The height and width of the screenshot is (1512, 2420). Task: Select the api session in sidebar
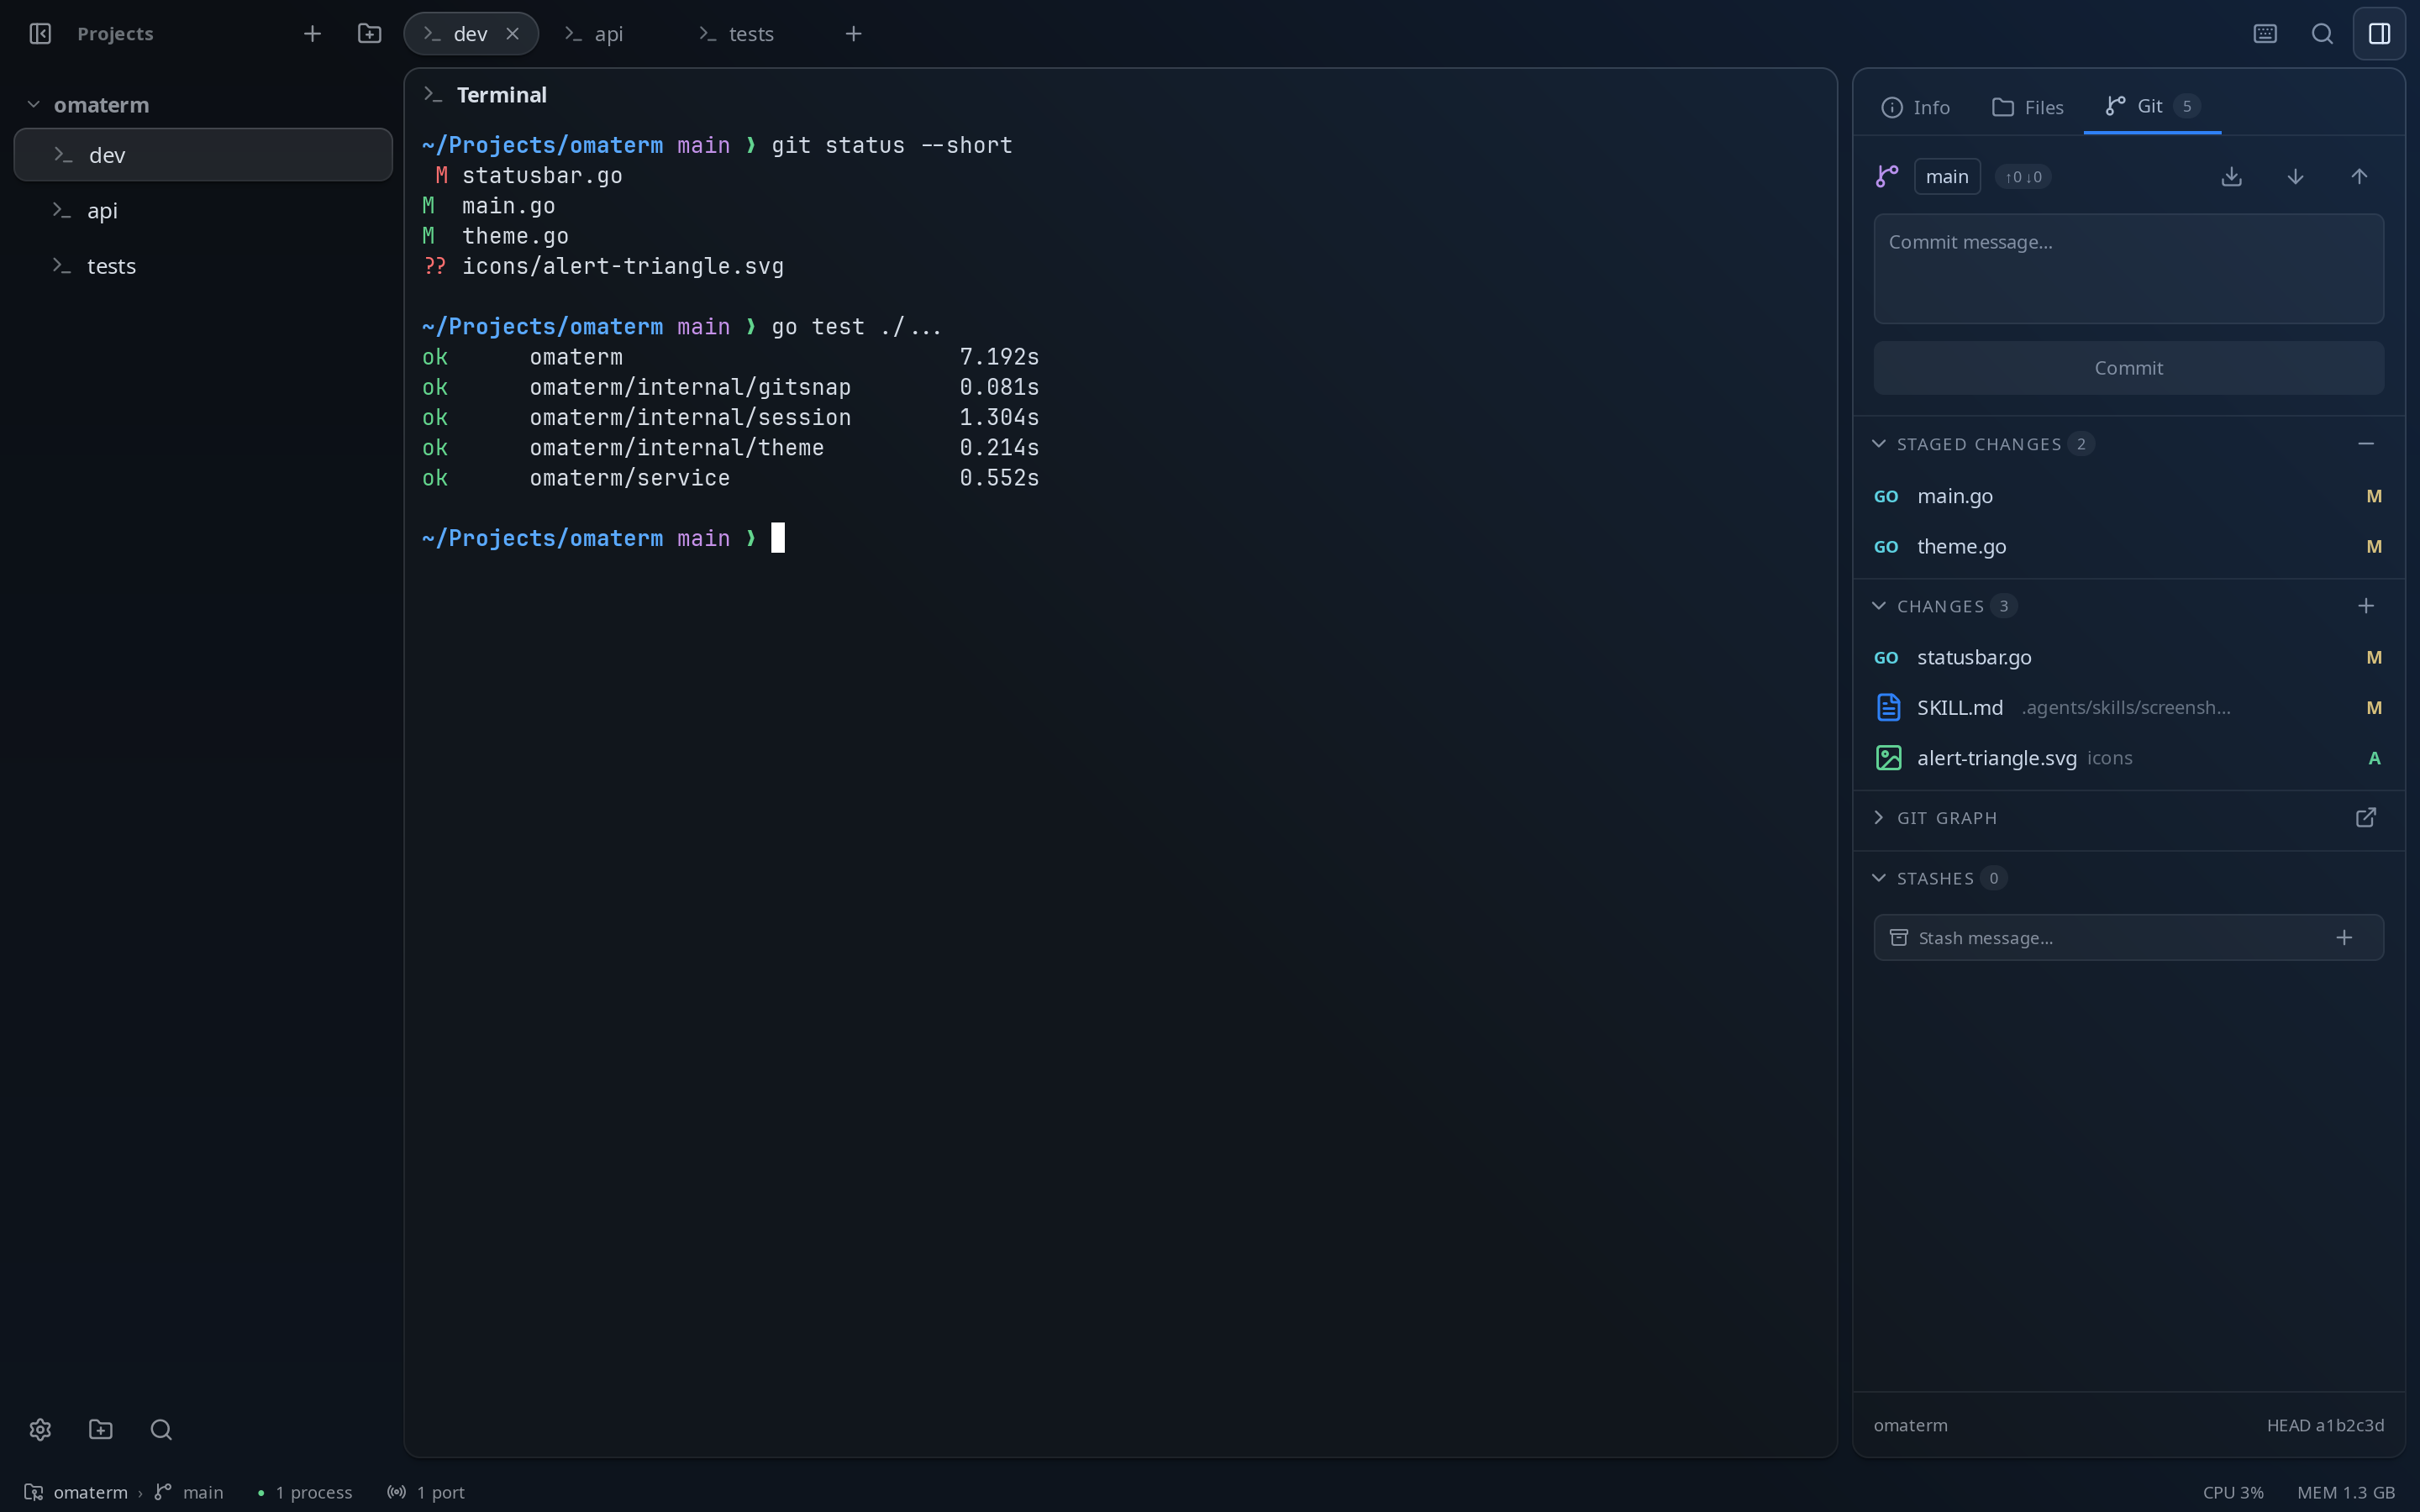tap(203, 211)
